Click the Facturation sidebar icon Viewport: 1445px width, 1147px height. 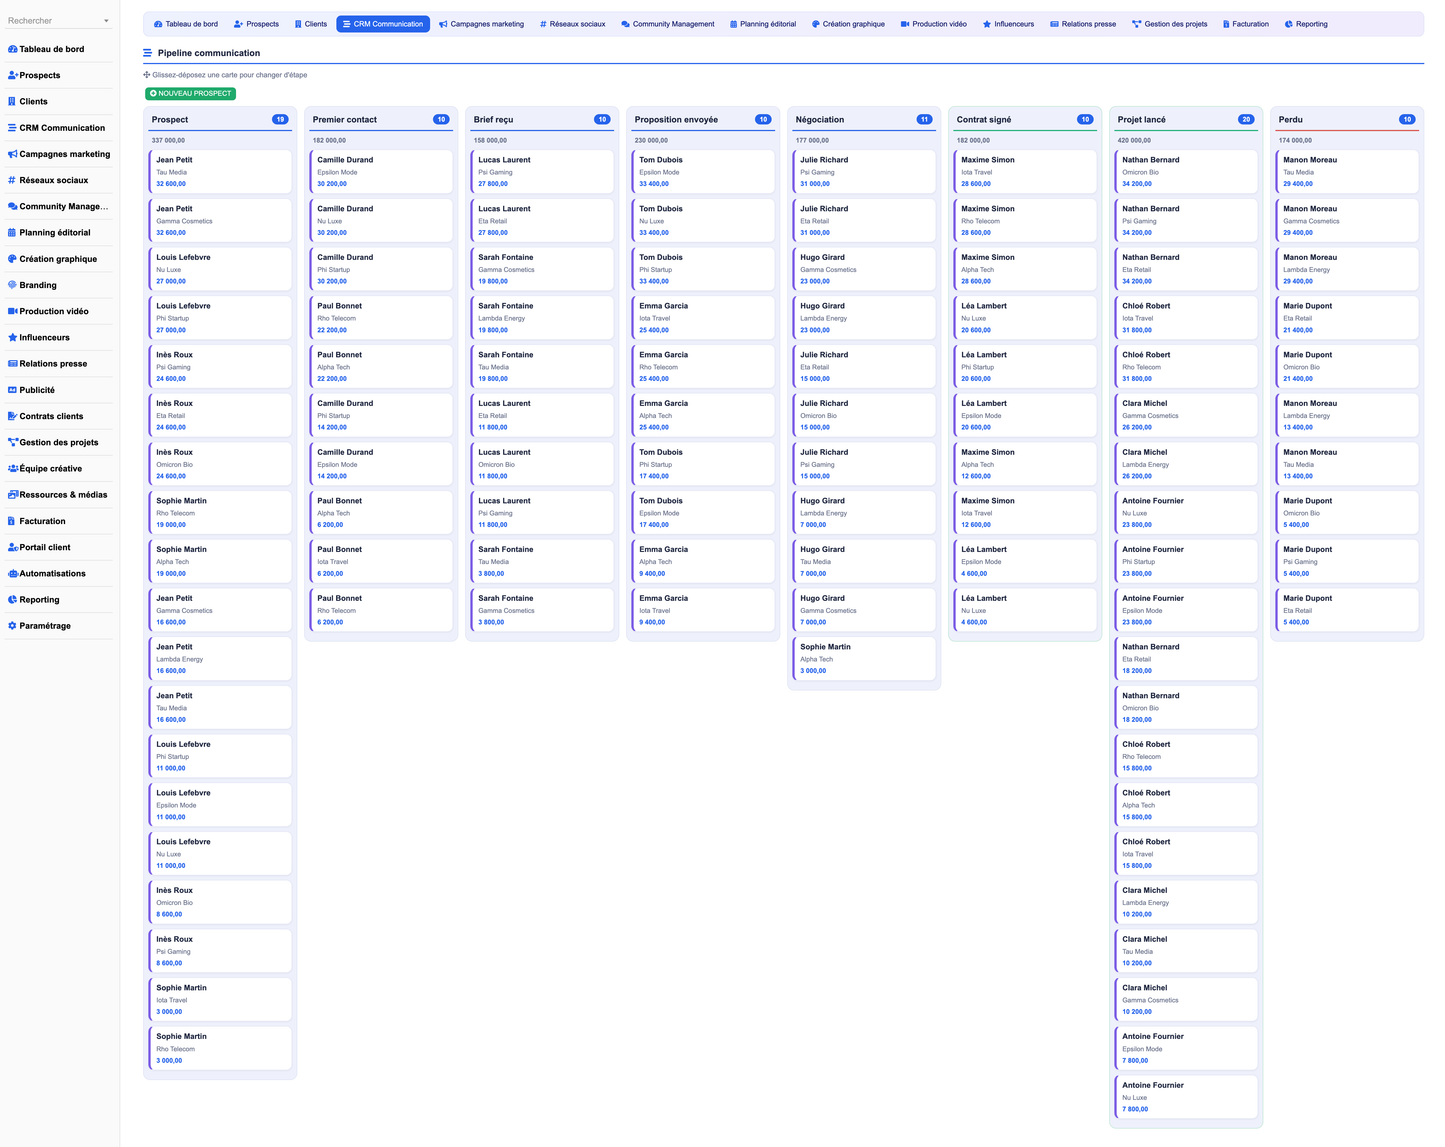pyautogui.click(x=12, y=521)
